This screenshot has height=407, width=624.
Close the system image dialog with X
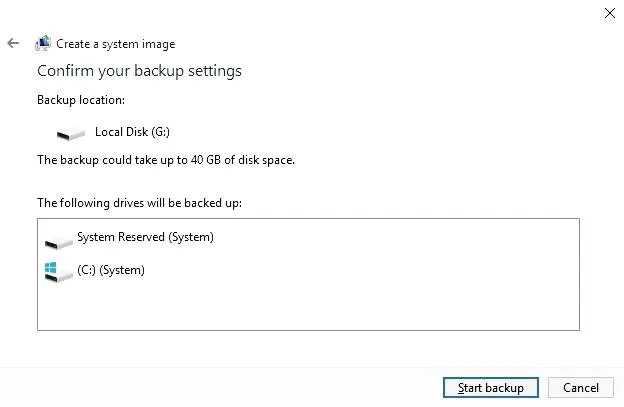pyautogui.click(x=609, y=13)
